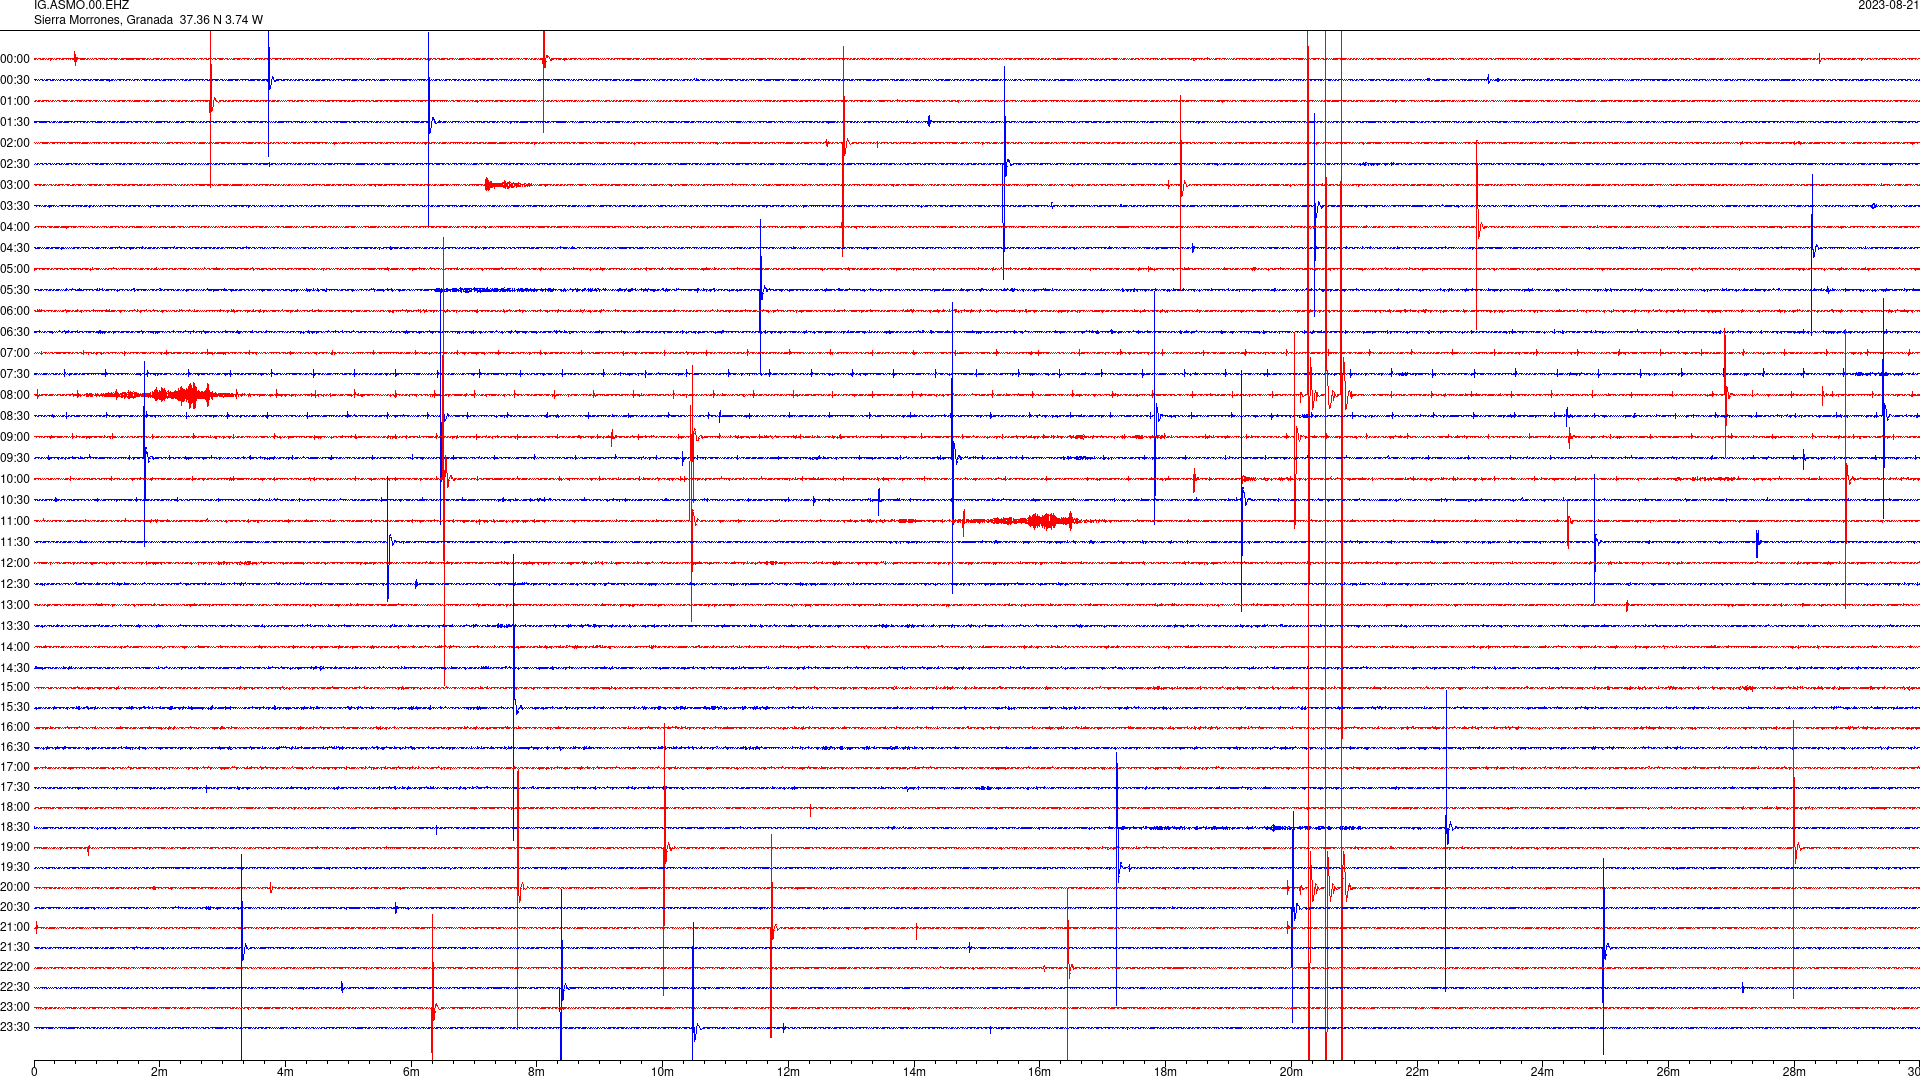Select the 00:00 time row label
This screenshot has width=1920, height=1080.
click(x=15, y=59)
